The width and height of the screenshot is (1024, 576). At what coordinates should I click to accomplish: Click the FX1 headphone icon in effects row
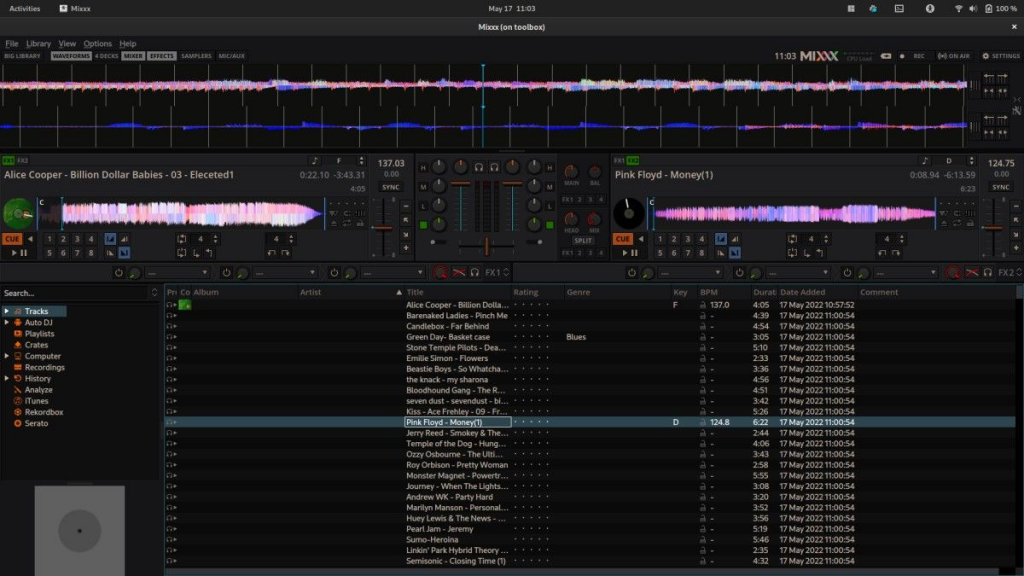point(475,272)
